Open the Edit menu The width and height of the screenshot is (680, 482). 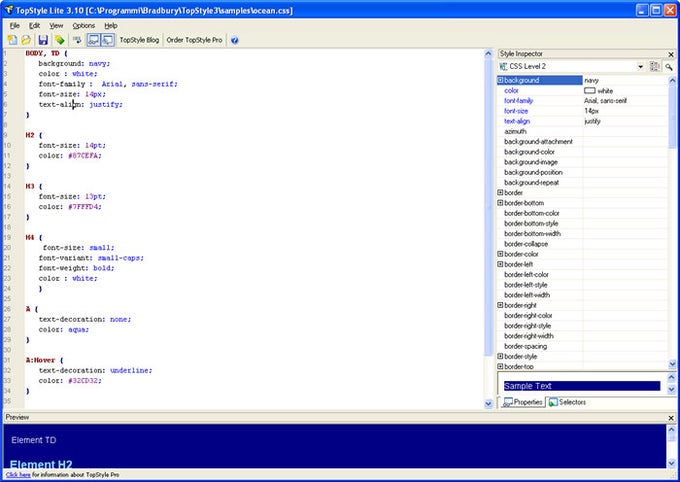click(x=34, y=26)
